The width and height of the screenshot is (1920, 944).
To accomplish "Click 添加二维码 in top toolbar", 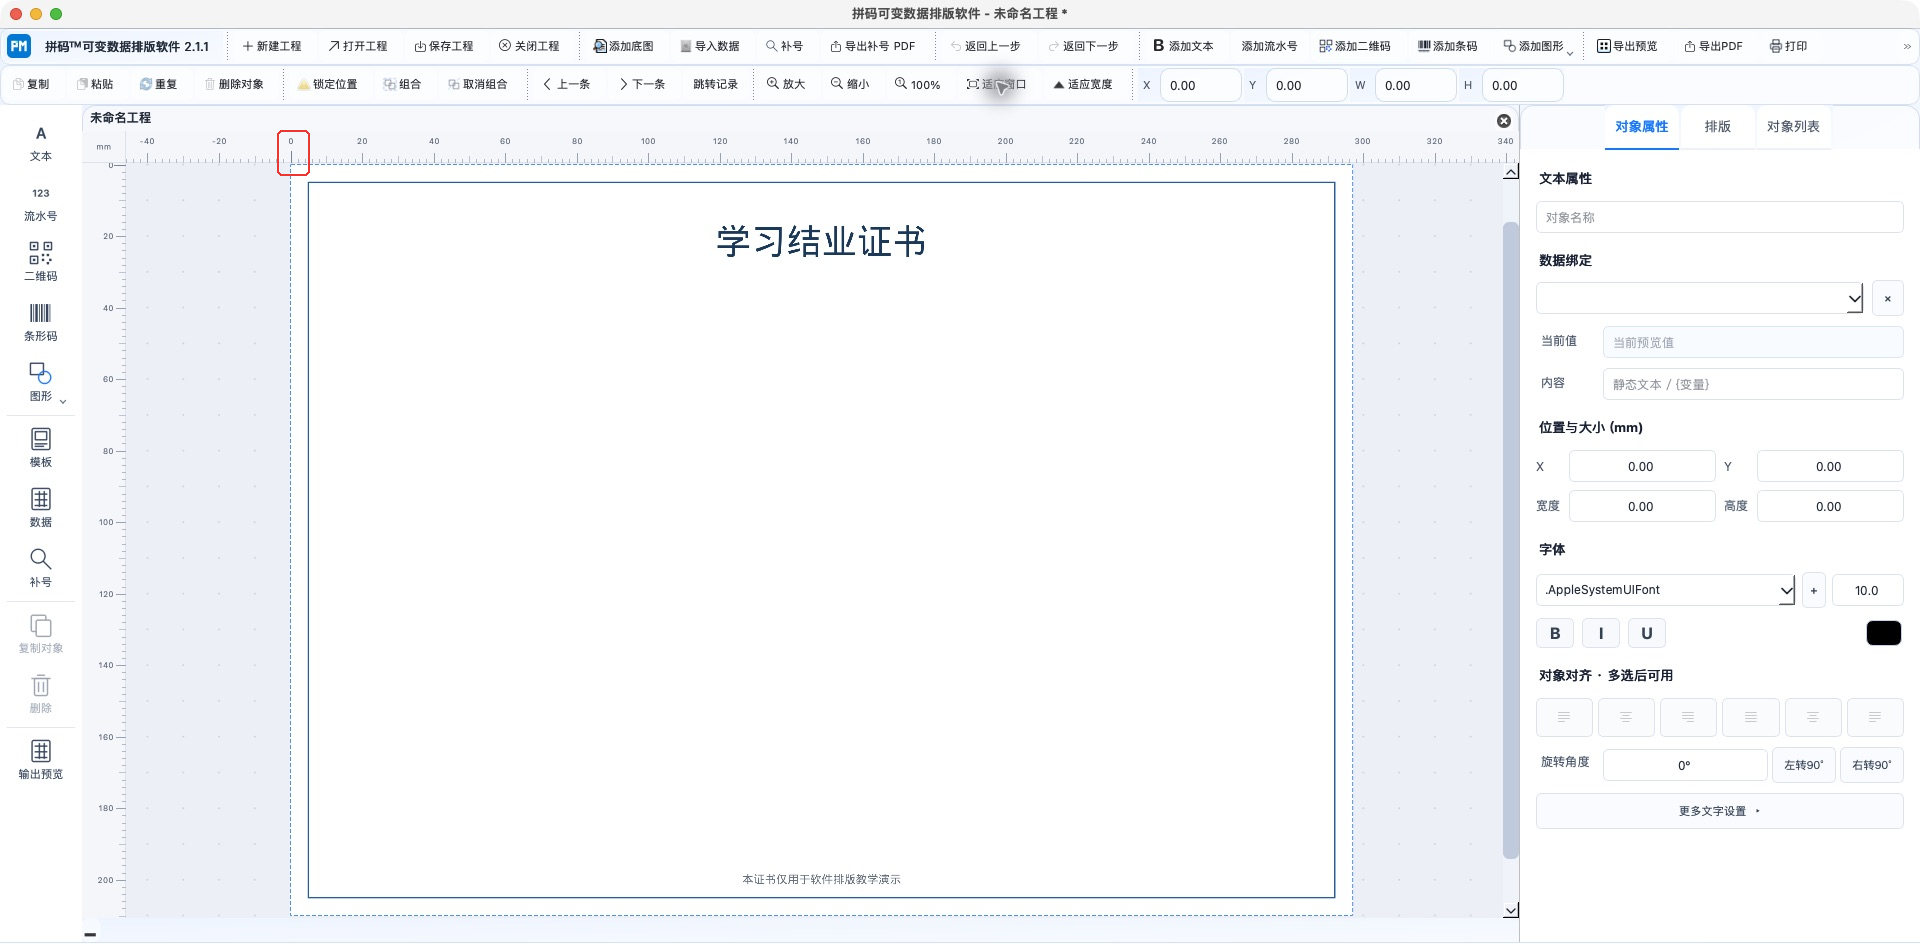I will click(x=1355, y=46).
